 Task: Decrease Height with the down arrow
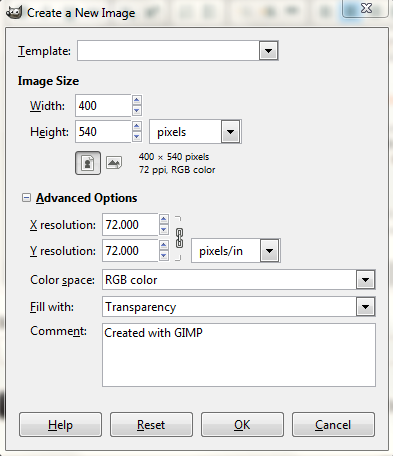tap(137, 136)
